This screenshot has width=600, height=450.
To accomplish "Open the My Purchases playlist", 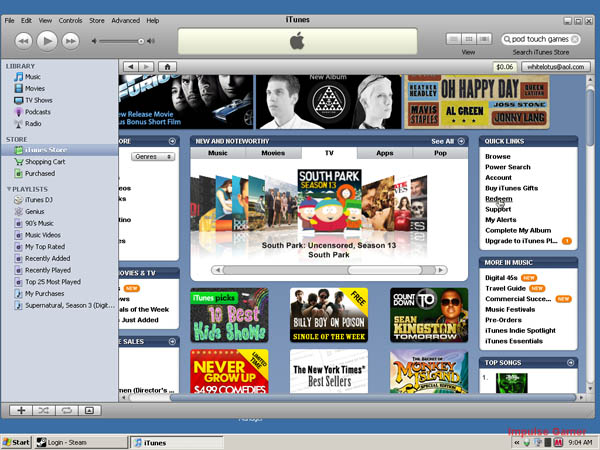I will point(39,293).
